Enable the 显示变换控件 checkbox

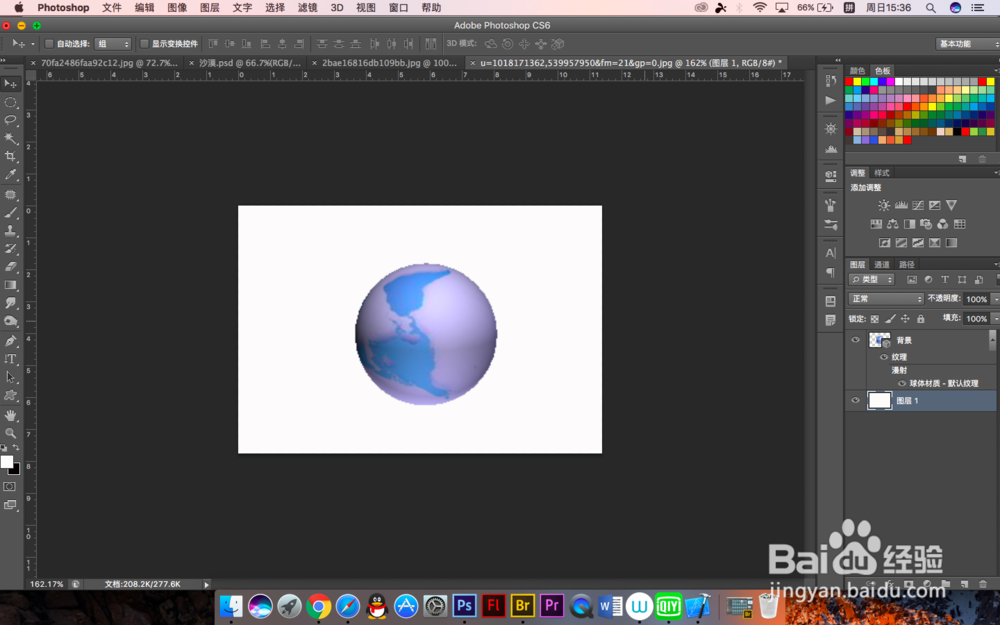pyautogui.click(x=144, y=44)
